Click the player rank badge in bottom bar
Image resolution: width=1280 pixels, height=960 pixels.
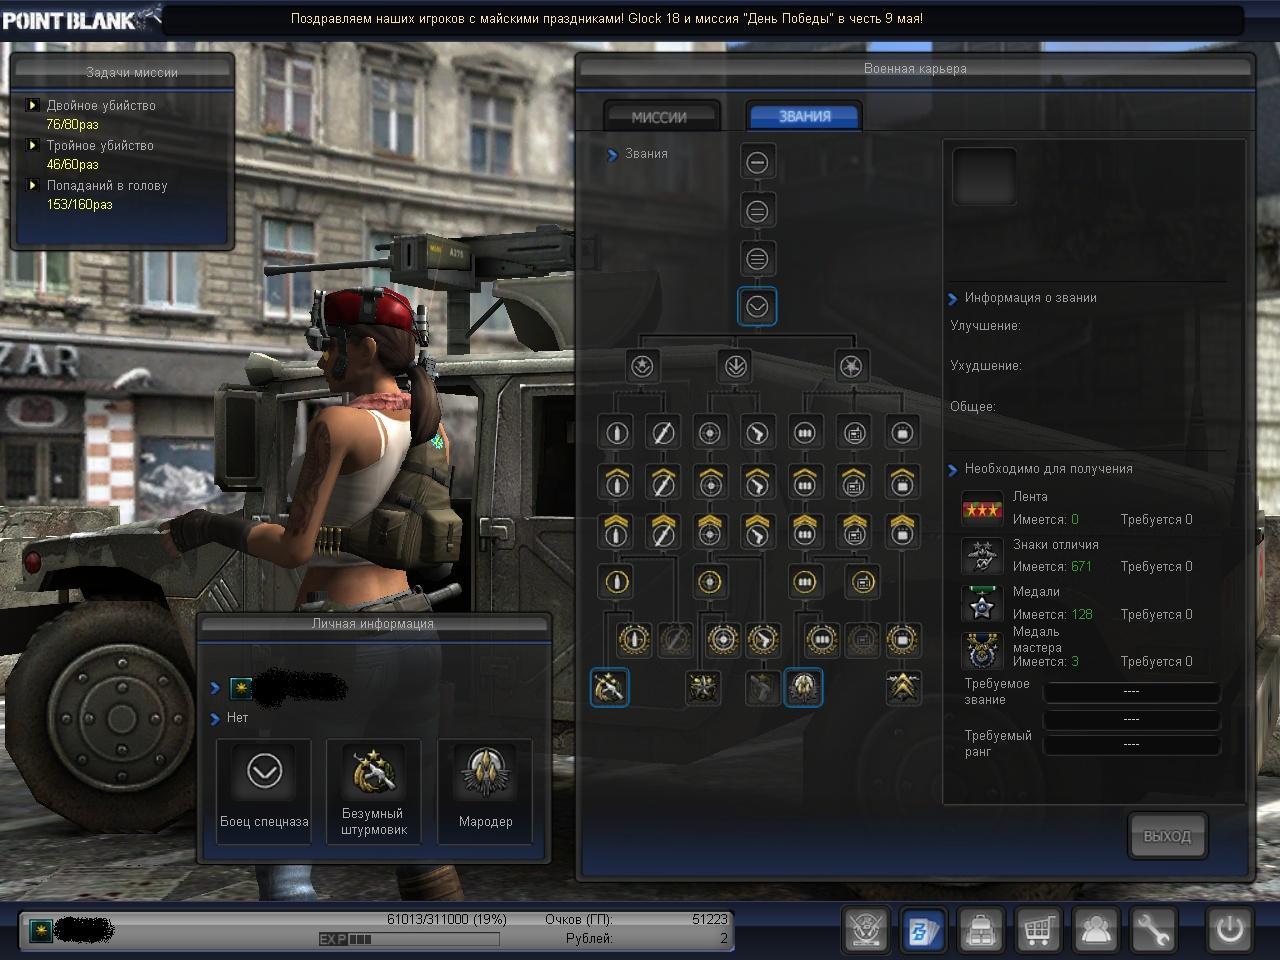[x=40, y=930]
